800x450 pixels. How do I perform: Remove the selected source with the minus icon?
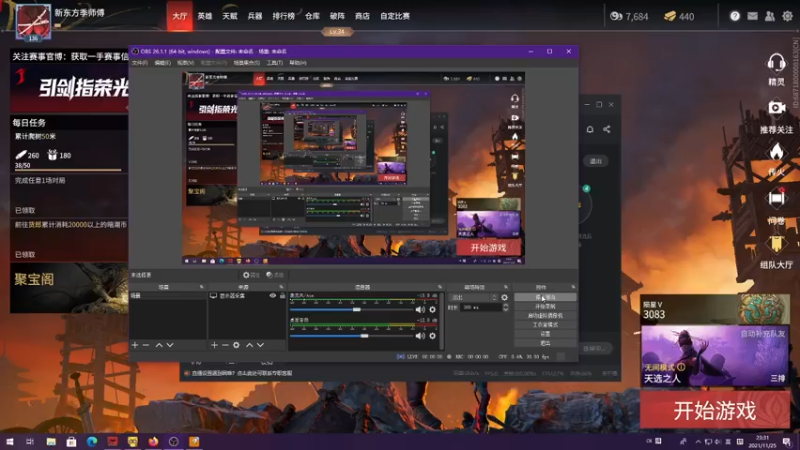225,345
